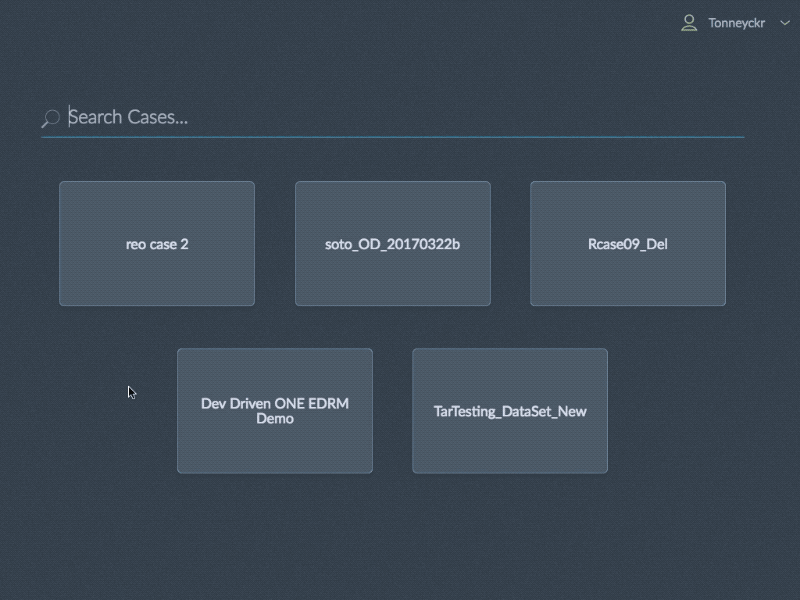800x600 pixels.
Task: Open Dev Driven ONE EDRM Demo case
Action: point(275,411)
